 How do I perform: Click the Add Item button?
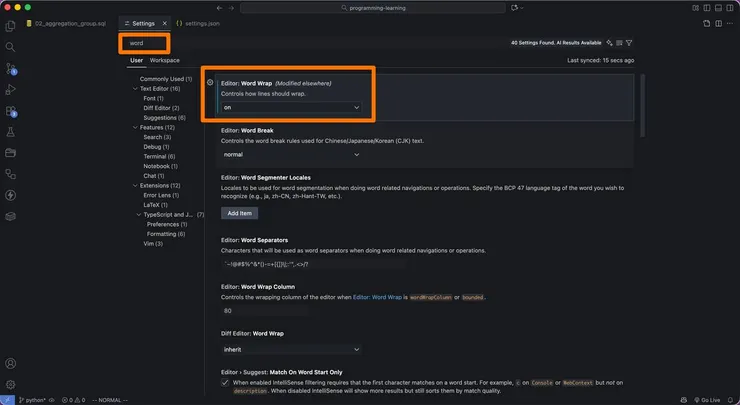click(x=239, y=213)
